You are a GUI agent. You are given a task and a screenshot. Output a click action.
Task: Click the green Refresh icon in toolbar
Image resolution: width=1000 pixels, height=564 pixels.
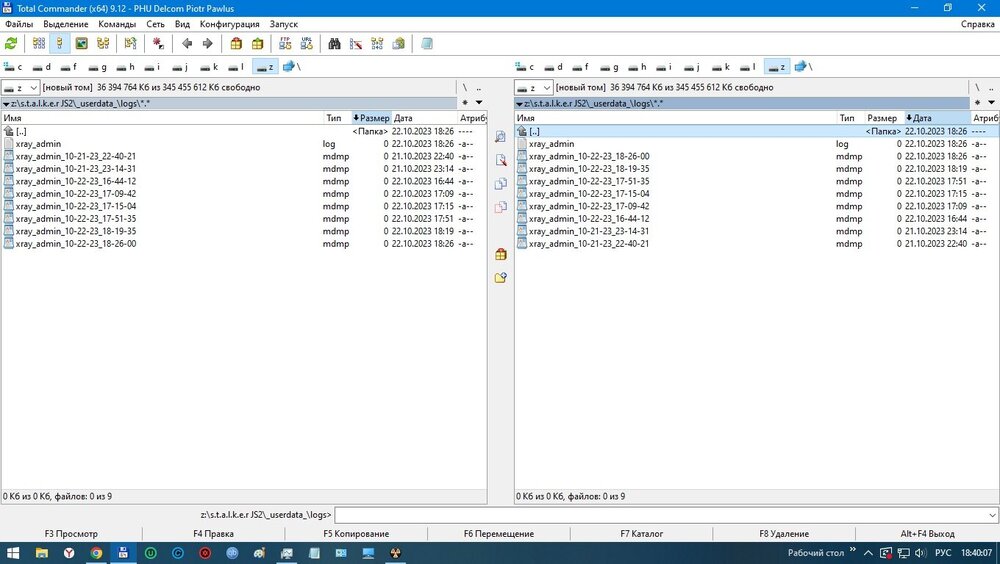[11, 43]
